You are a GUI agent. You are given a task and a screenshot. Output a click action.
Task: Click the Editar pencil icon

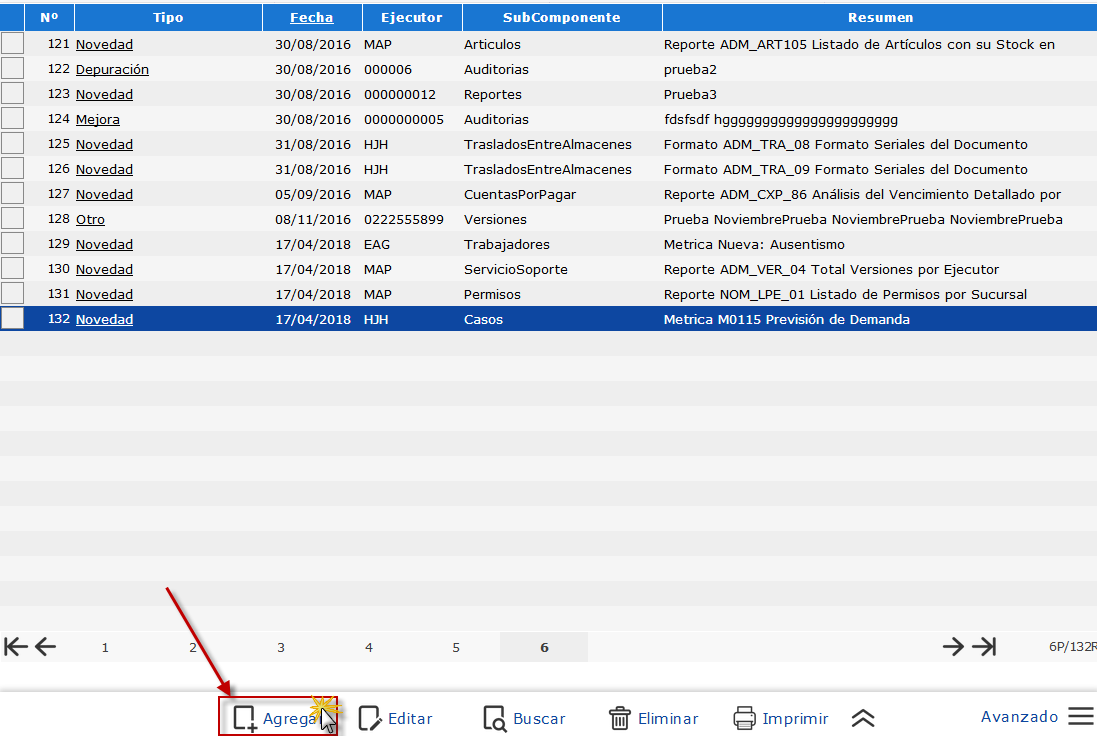370,718
